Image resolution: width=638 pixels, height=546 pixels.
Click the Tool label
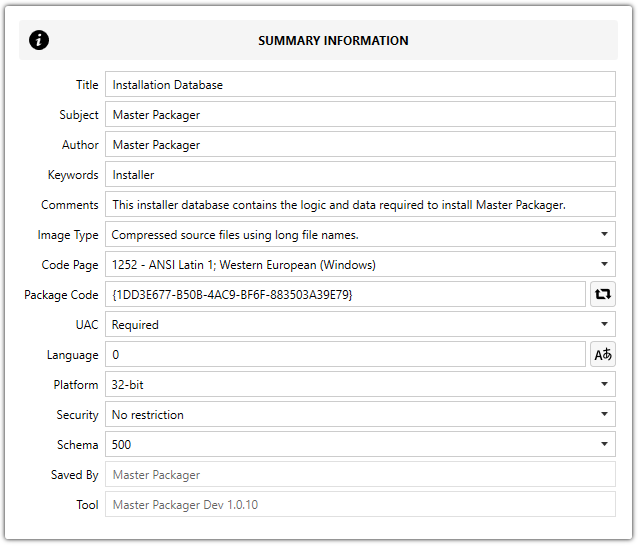pos(87,505)
